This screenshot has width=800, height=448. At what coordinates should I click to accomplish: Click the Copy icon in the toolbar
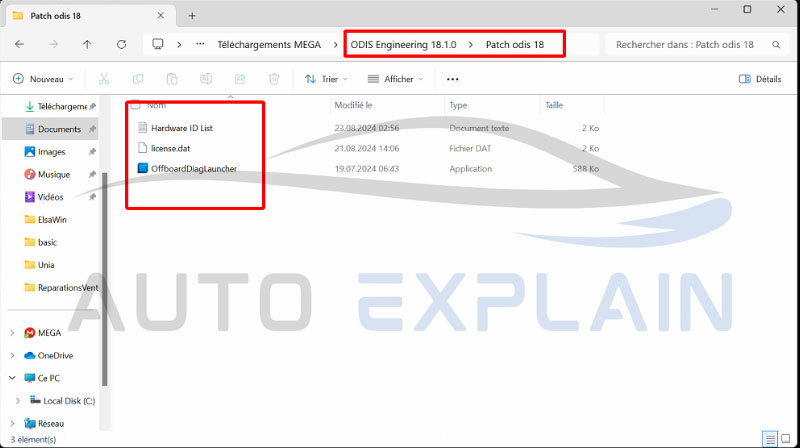click(x=138, y=79)
